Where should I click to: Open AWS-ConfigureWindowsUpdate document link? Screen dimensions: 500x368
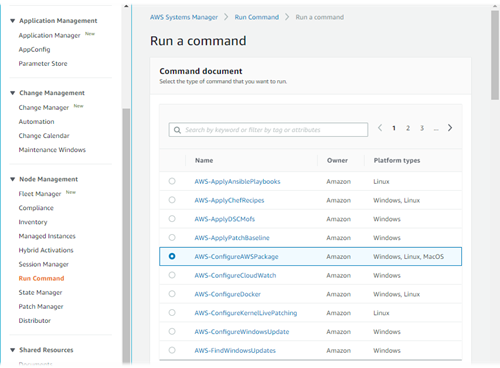pos(242,332)
